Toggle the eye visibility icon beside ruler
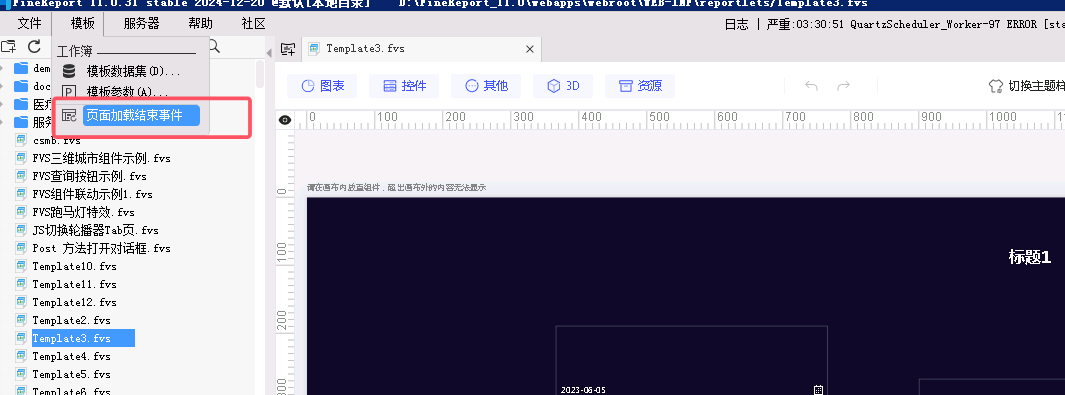The image size is (1065, 395). [285, 119]
